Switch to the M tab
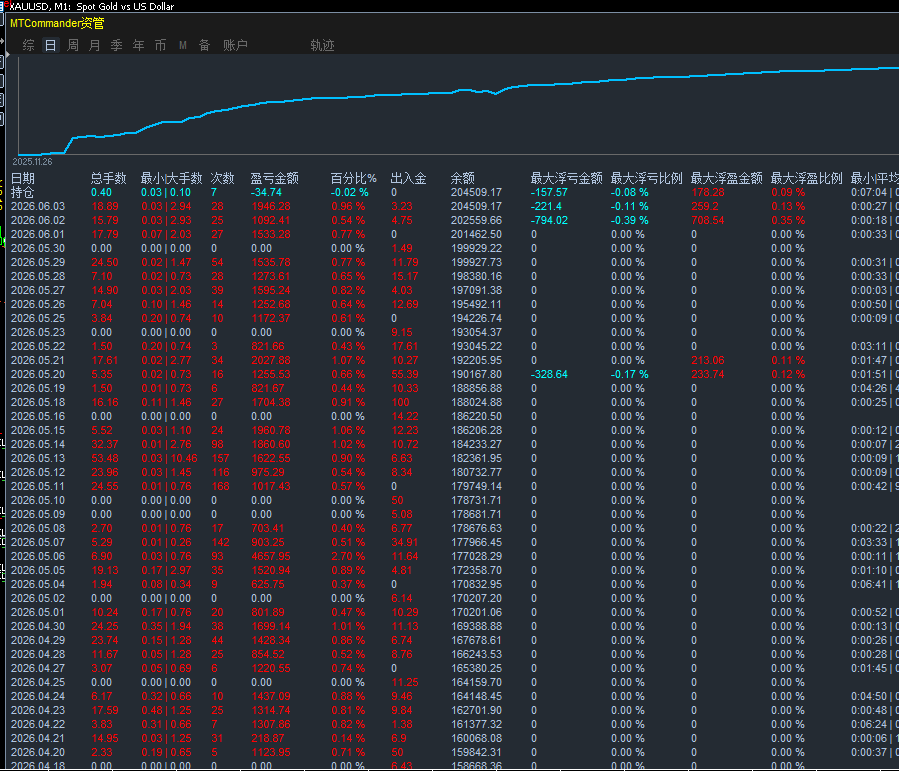The height and width of the screenshot is (771, 899). click(x=182, y=45)
